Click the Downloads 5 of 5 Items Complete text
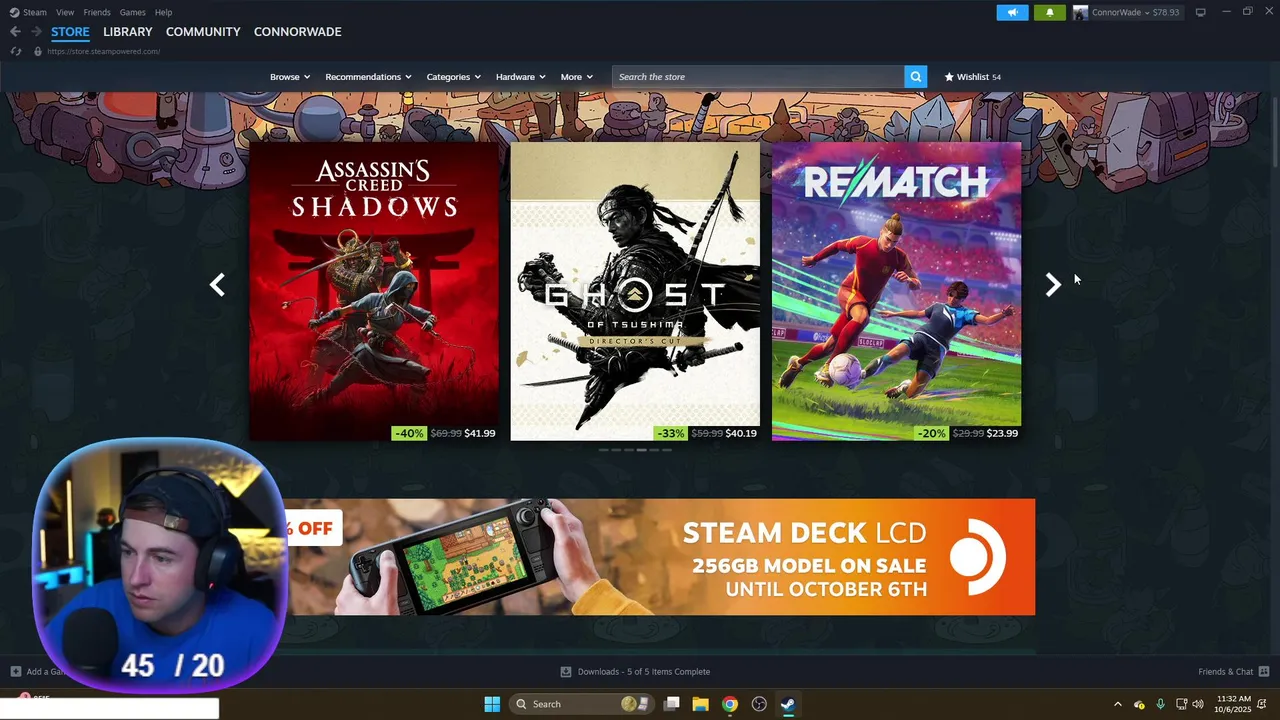This screenshot has height=720, width=1280. click(644, 672)
